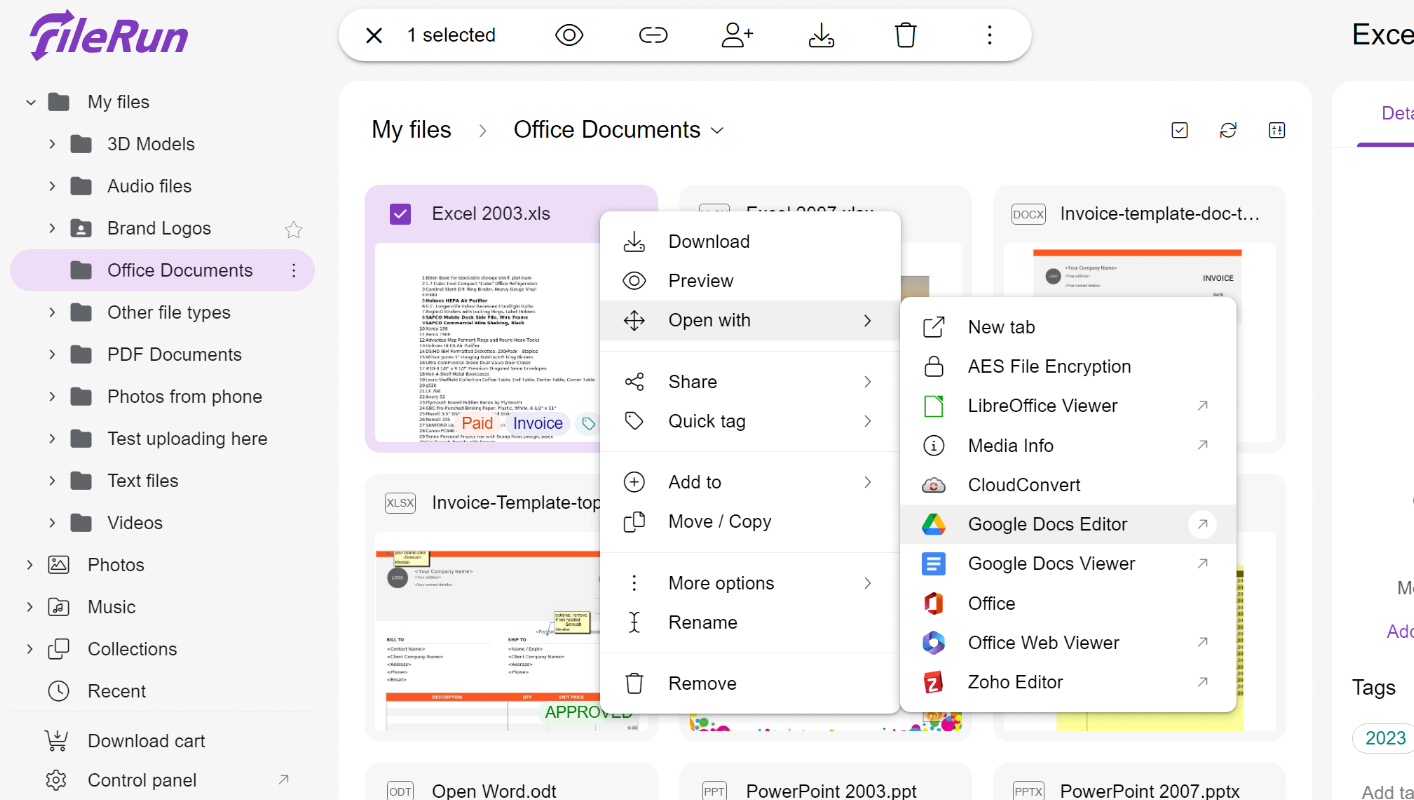This screenshot has width=1414, height=800.
Task: Uncheck the Excel 2003.xls checkbox
Action: 400,214
